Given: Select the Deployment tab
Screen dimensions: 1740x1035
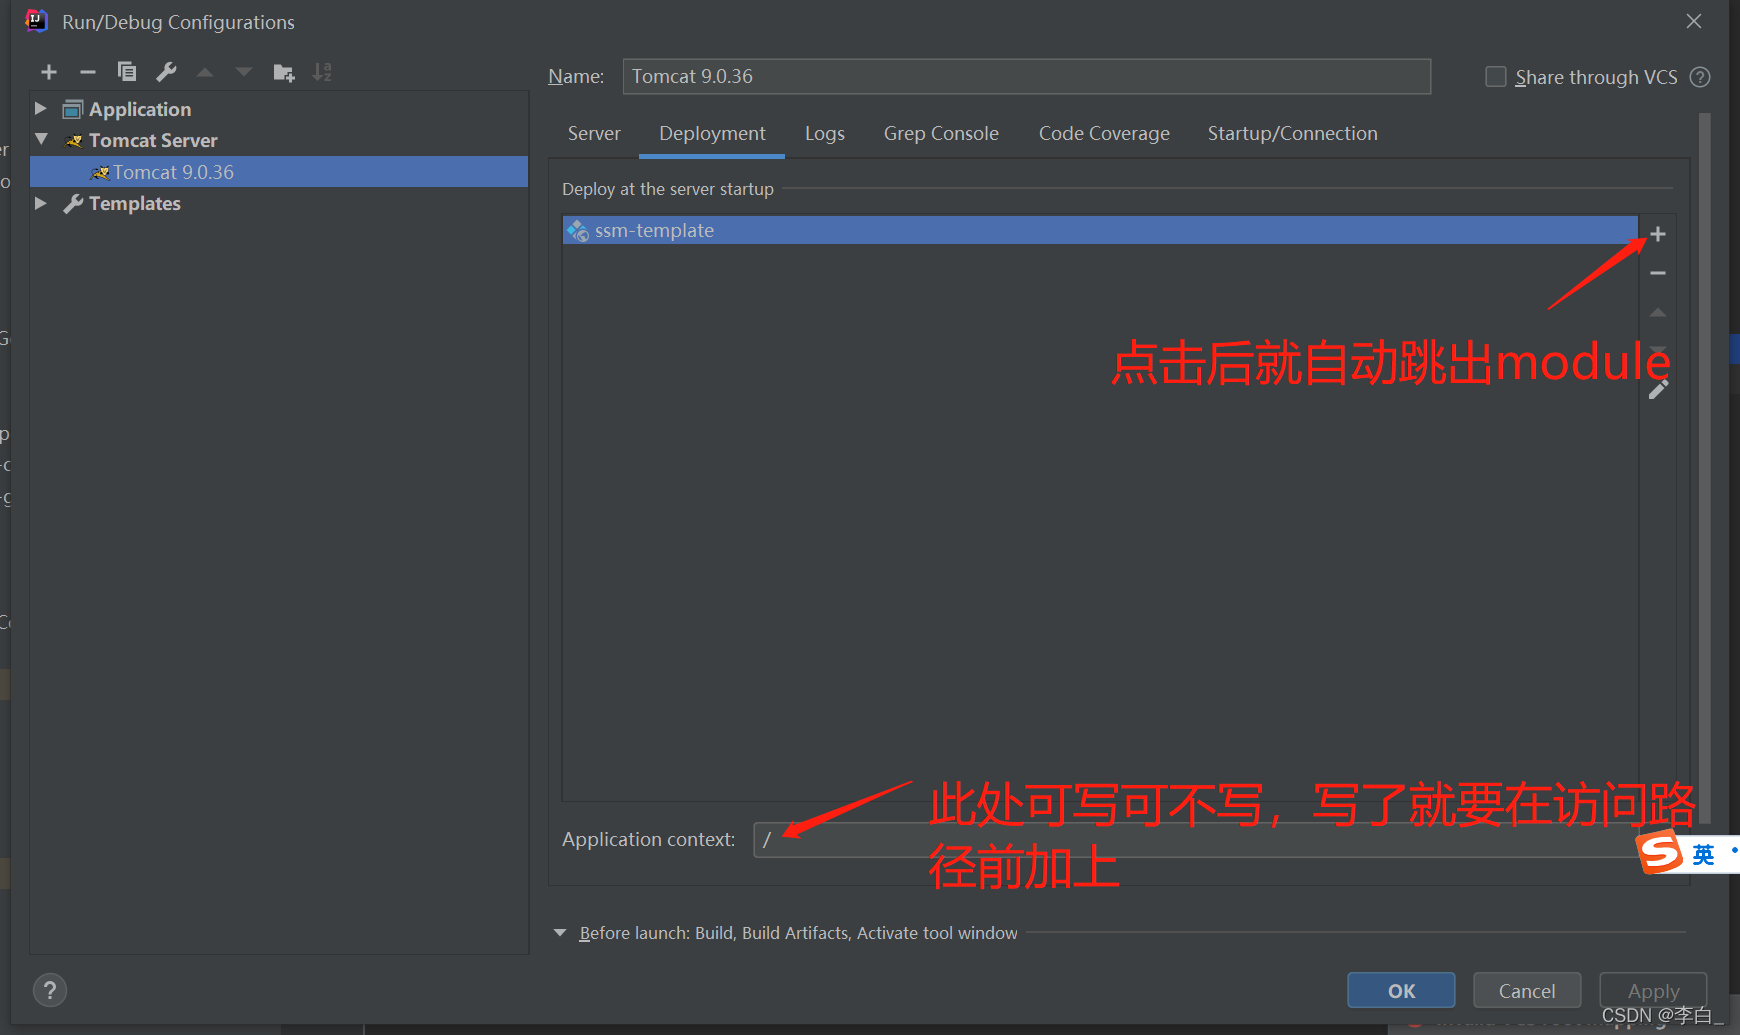Looking at the screenshot, I should [712, 133].
